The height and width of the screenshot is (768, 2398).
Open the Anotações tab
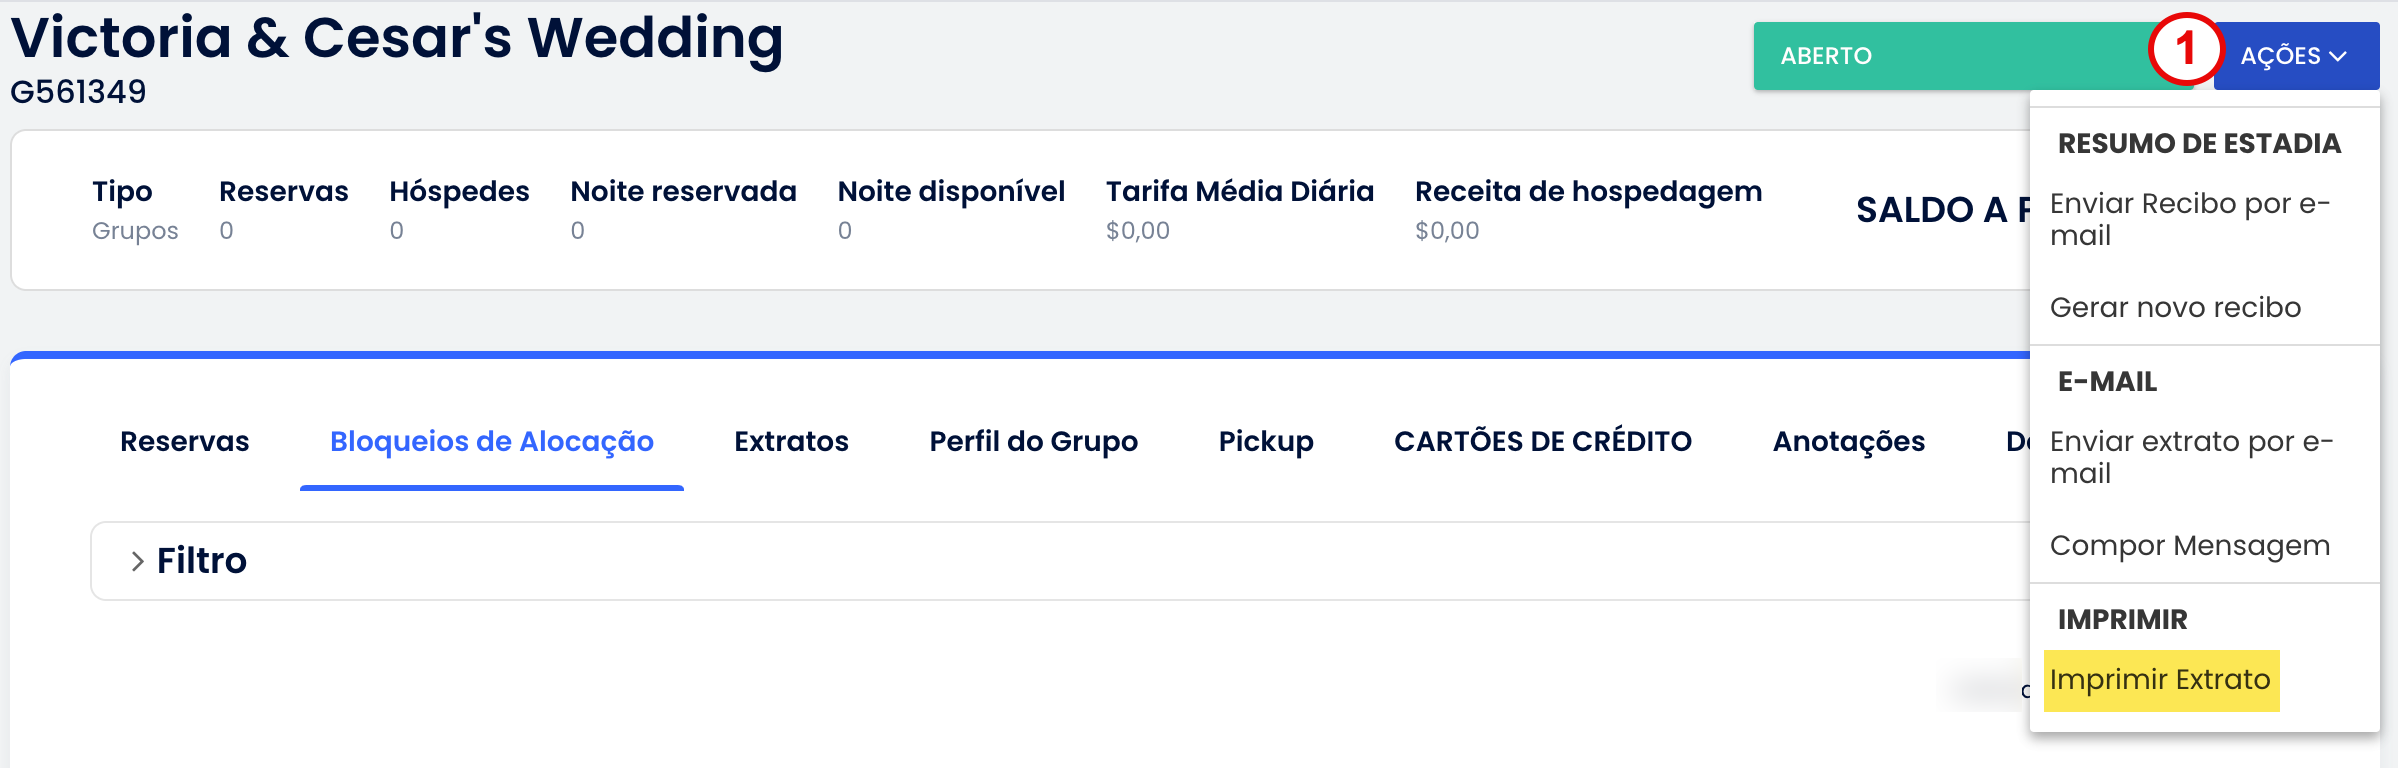click(x=1848, y=441)
